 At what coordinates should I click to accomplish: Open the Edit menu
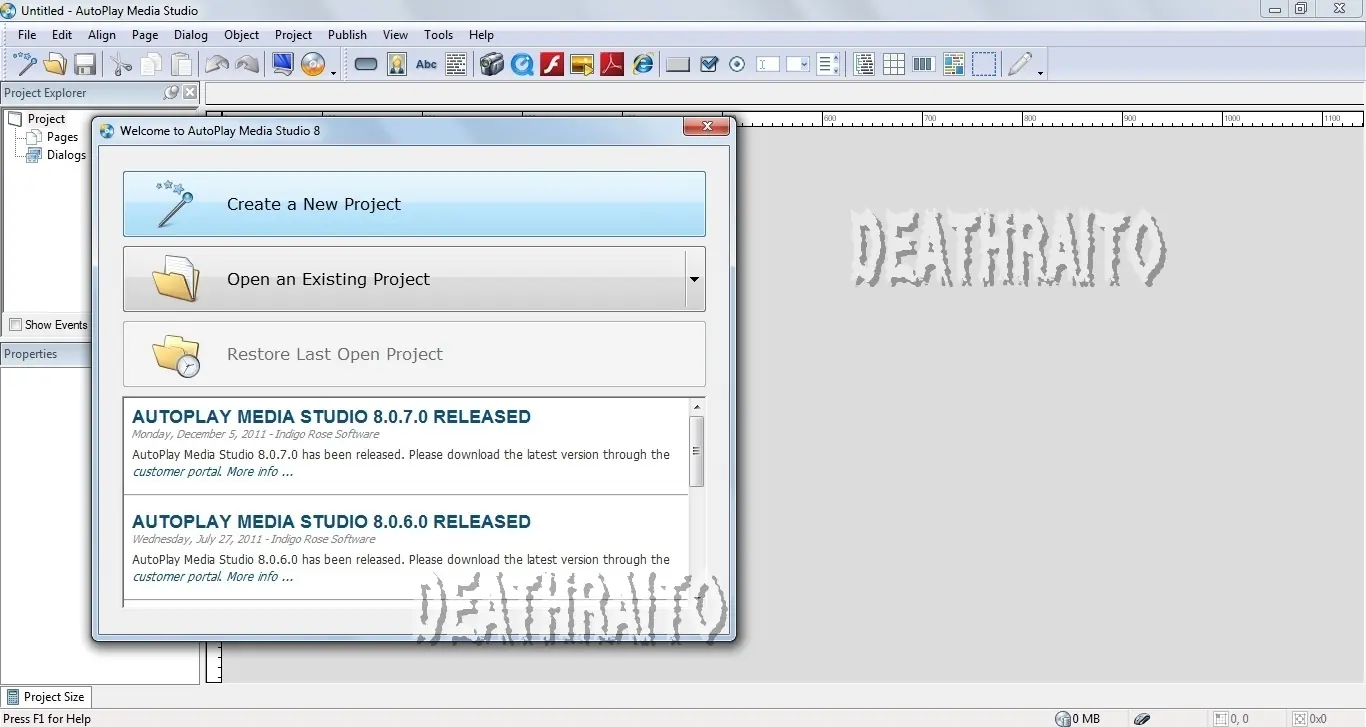tap(62, 35)
